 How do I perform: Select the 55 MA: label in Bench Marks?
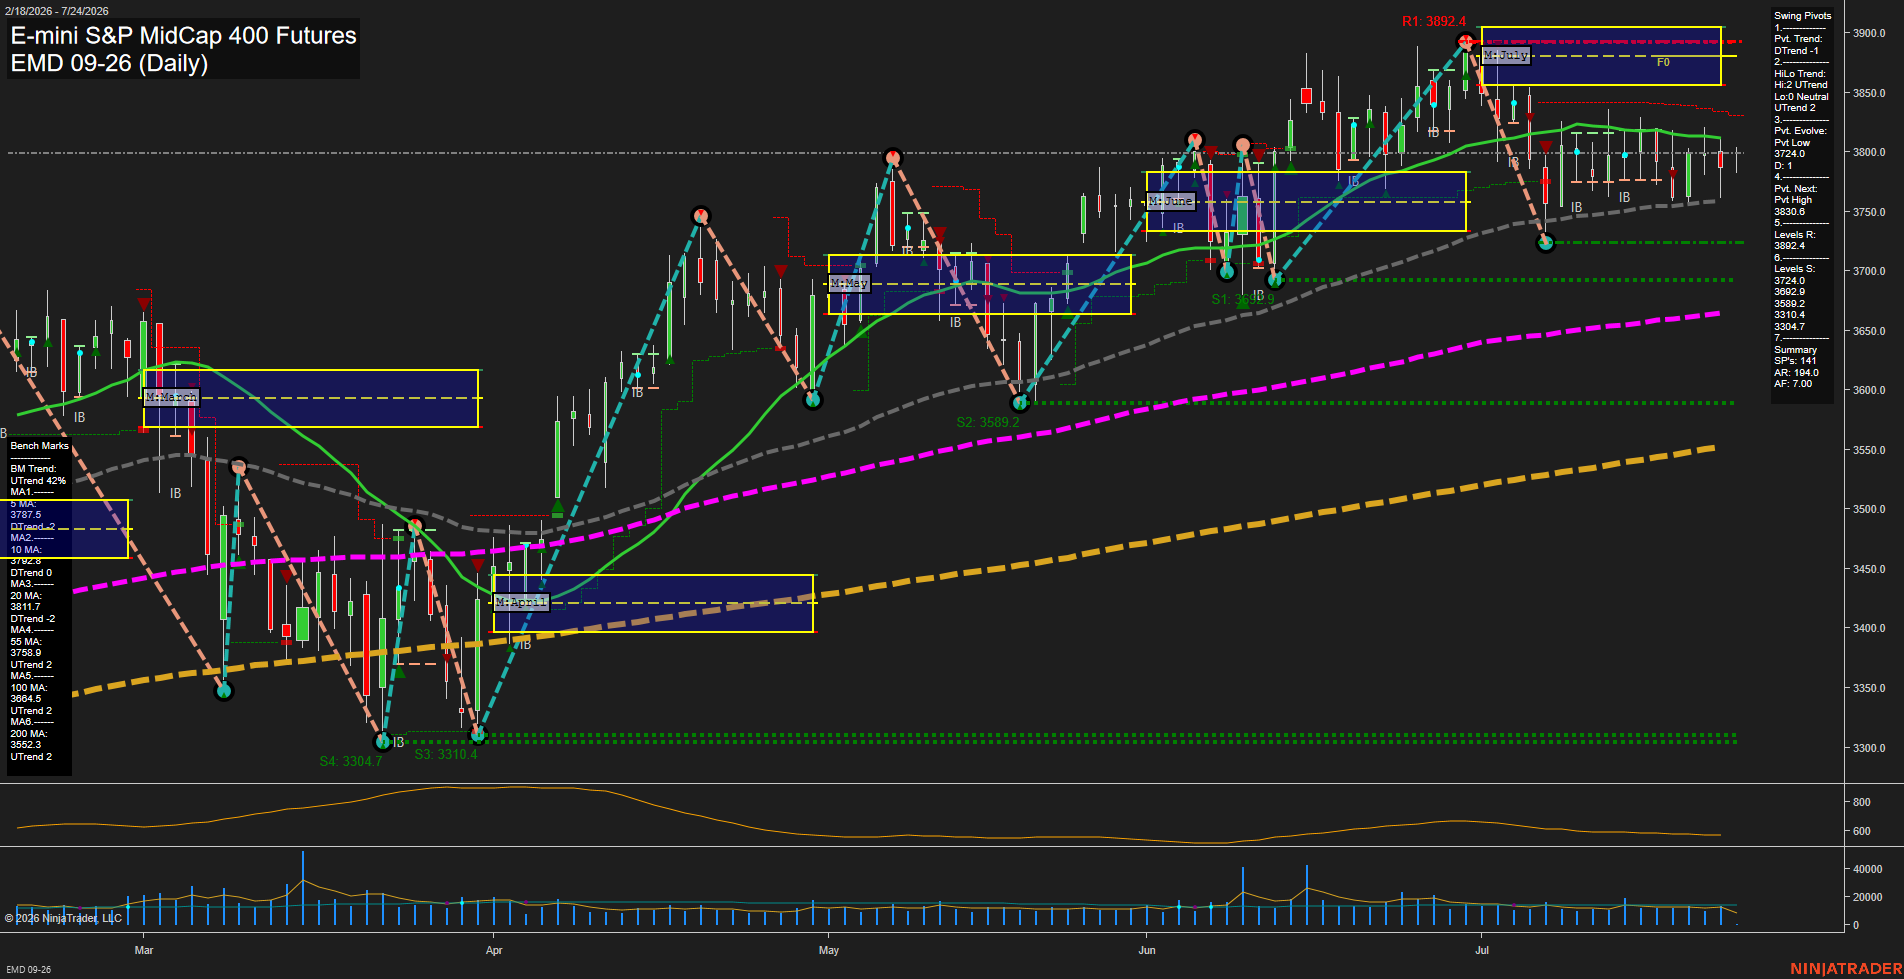(26, 642)
